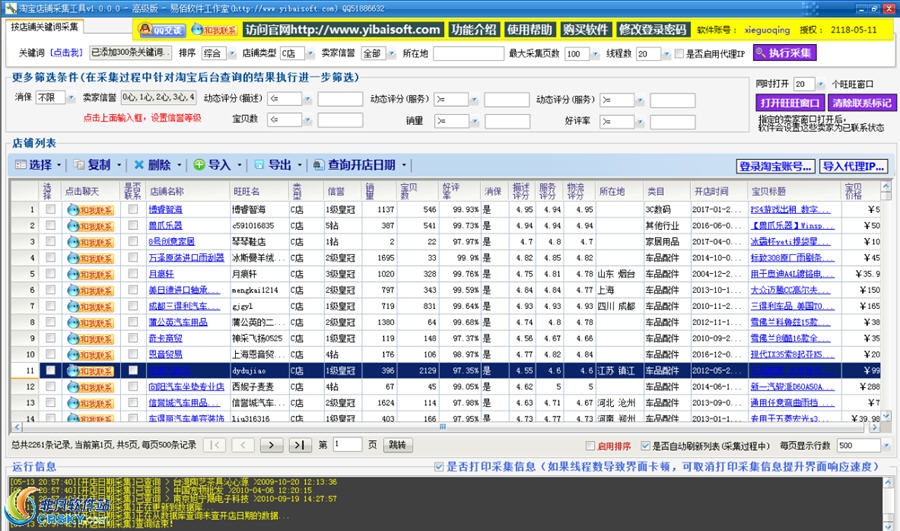Open 修改登录密码 in the top banner
This screenshot has width=900, height=531.
653,29
